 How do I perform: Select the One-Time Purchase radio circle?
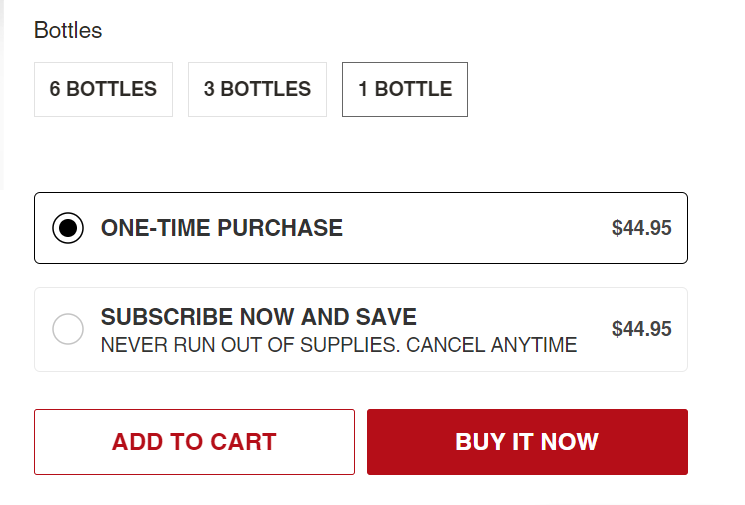pyautogui.click(x=68, y=228)
